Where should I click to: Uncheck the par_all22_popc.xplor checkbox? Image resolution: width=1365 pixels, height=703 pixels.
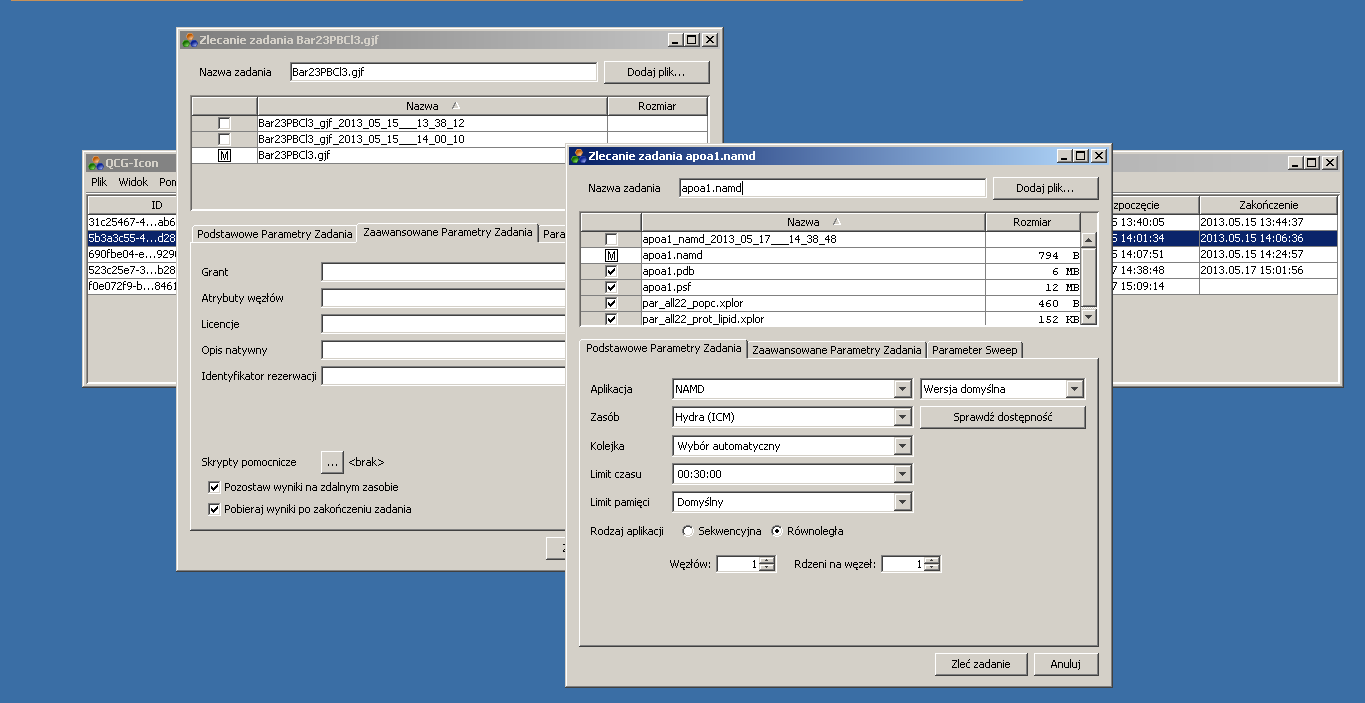pyautogui.click(x=611, y=304)
